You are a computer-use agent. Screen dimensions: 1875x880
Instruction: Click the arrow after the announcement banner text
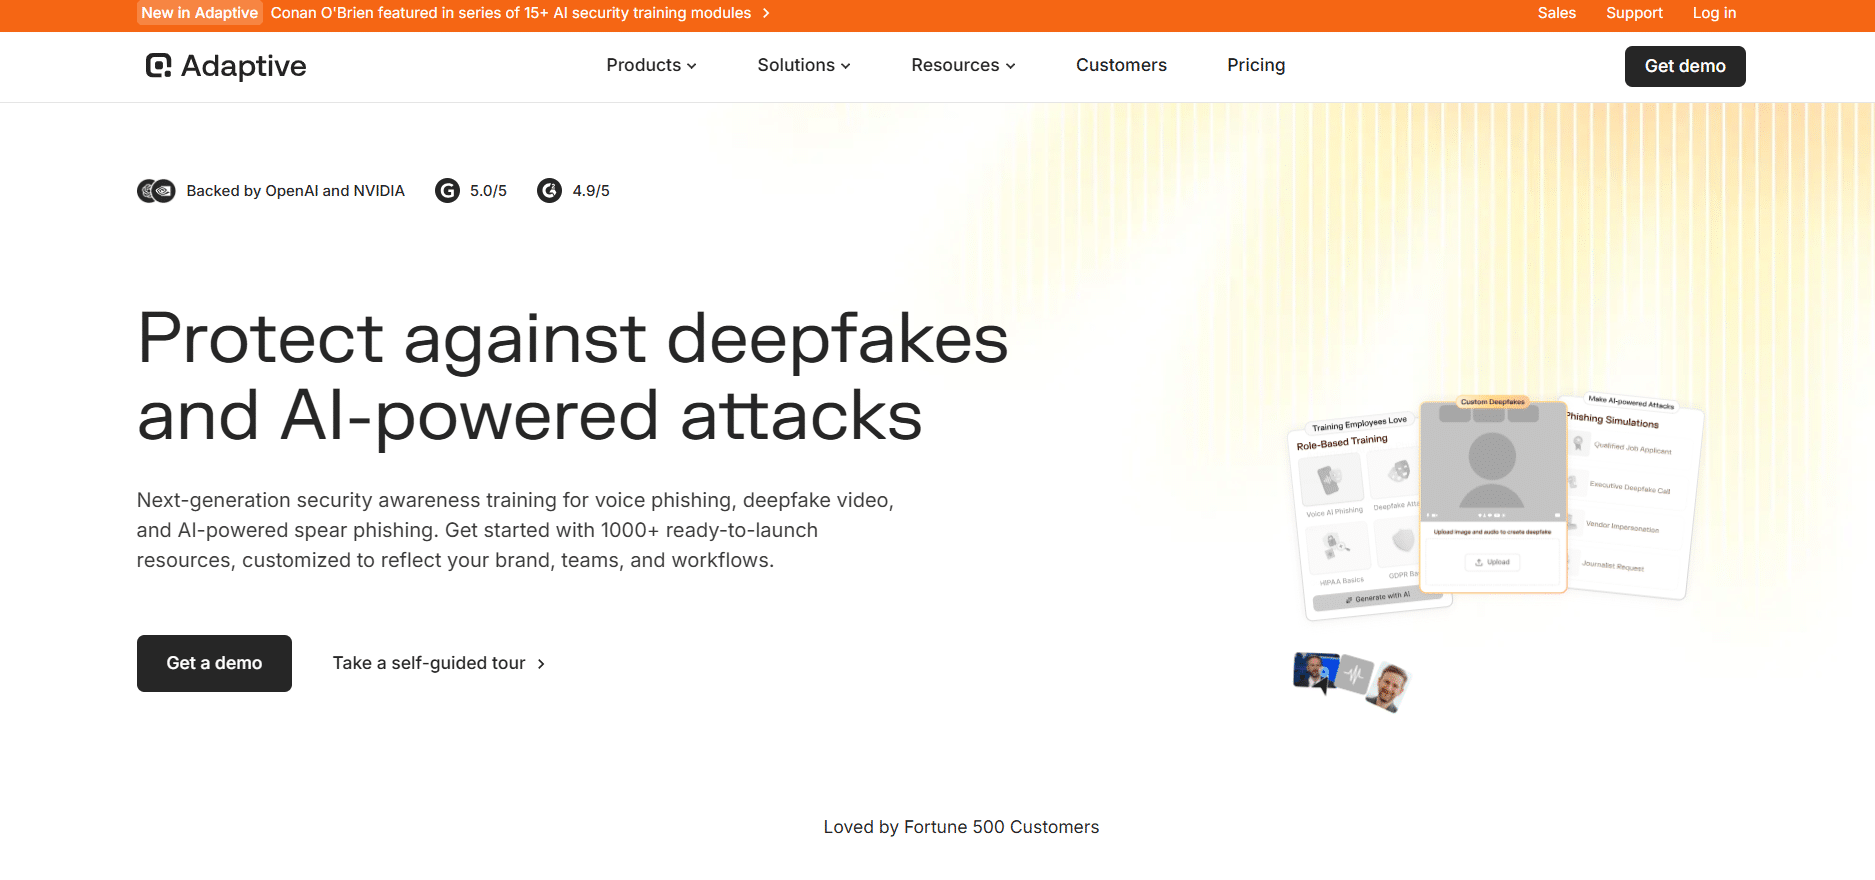766,13
